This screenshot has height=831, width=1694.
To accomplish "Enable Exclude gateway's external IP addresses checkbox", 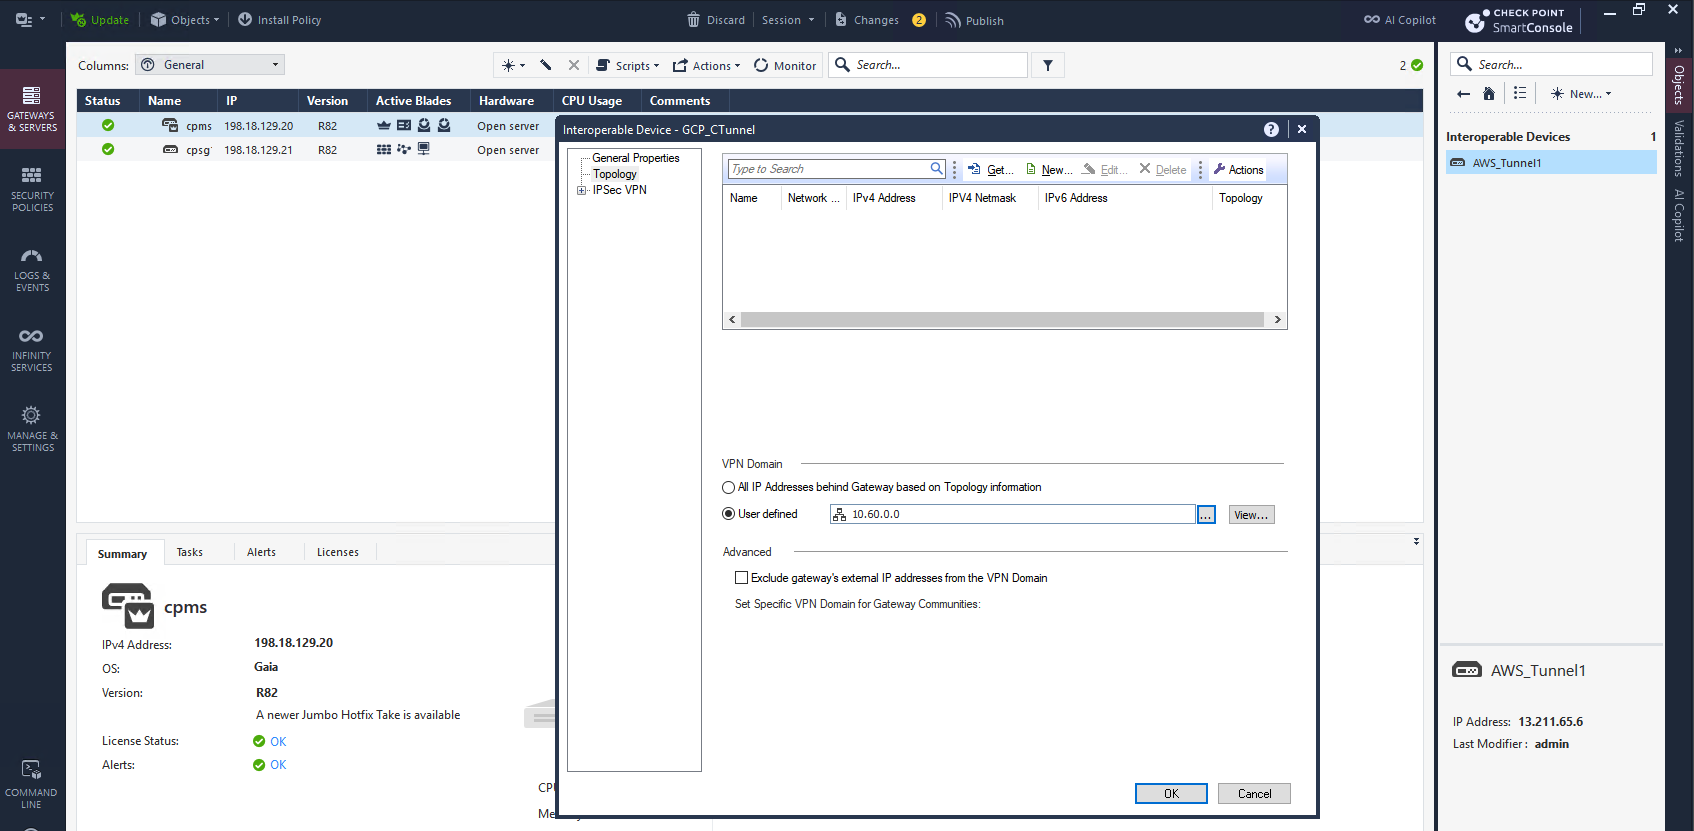I will (x=741, y=578).
